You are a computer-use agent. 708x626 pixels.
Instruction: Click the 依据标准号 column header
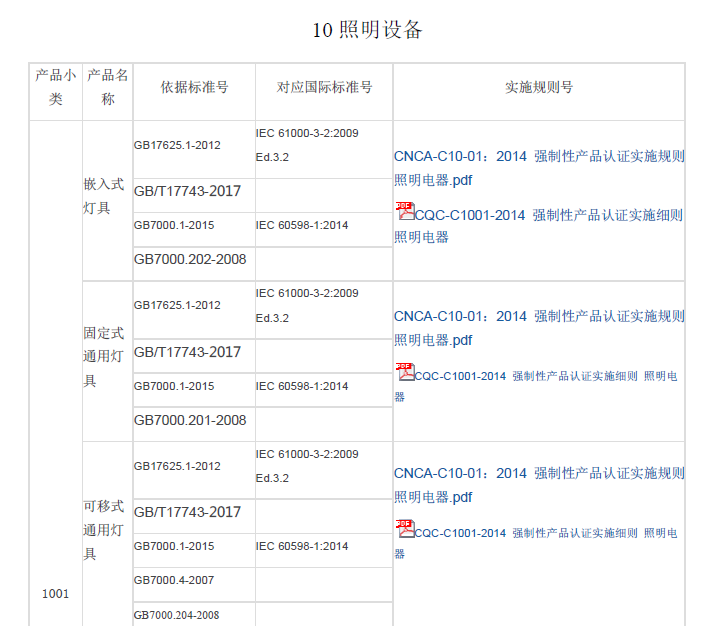point(194,88)
